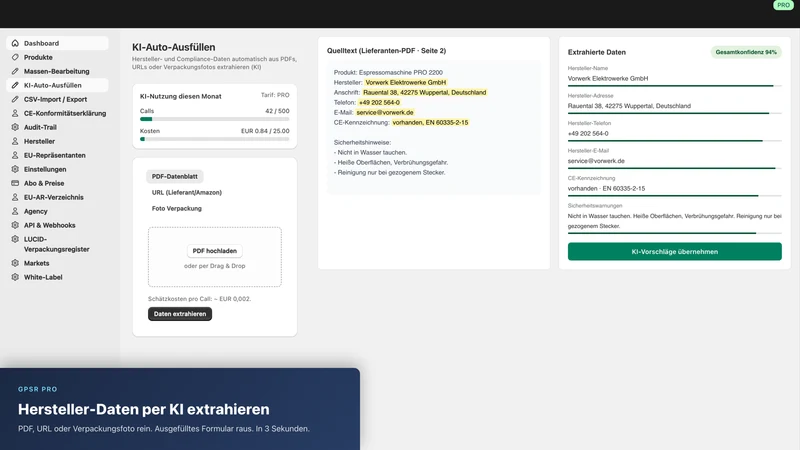The height and width of the screenshot is (450, 800).
Task: Click the API & Webhooks gear icon
Action: coord(15,225)
